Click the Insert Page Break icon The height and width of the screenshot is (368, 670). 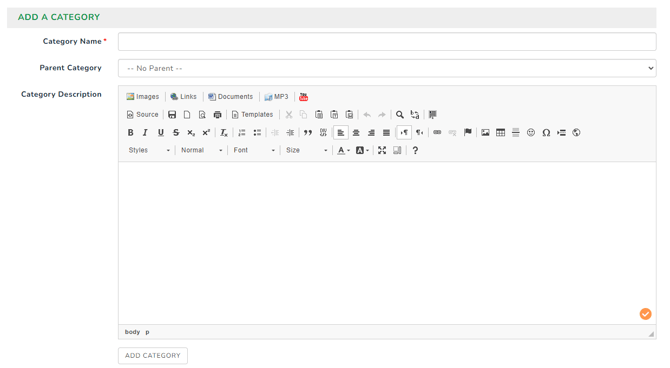[x=561, y=132]
